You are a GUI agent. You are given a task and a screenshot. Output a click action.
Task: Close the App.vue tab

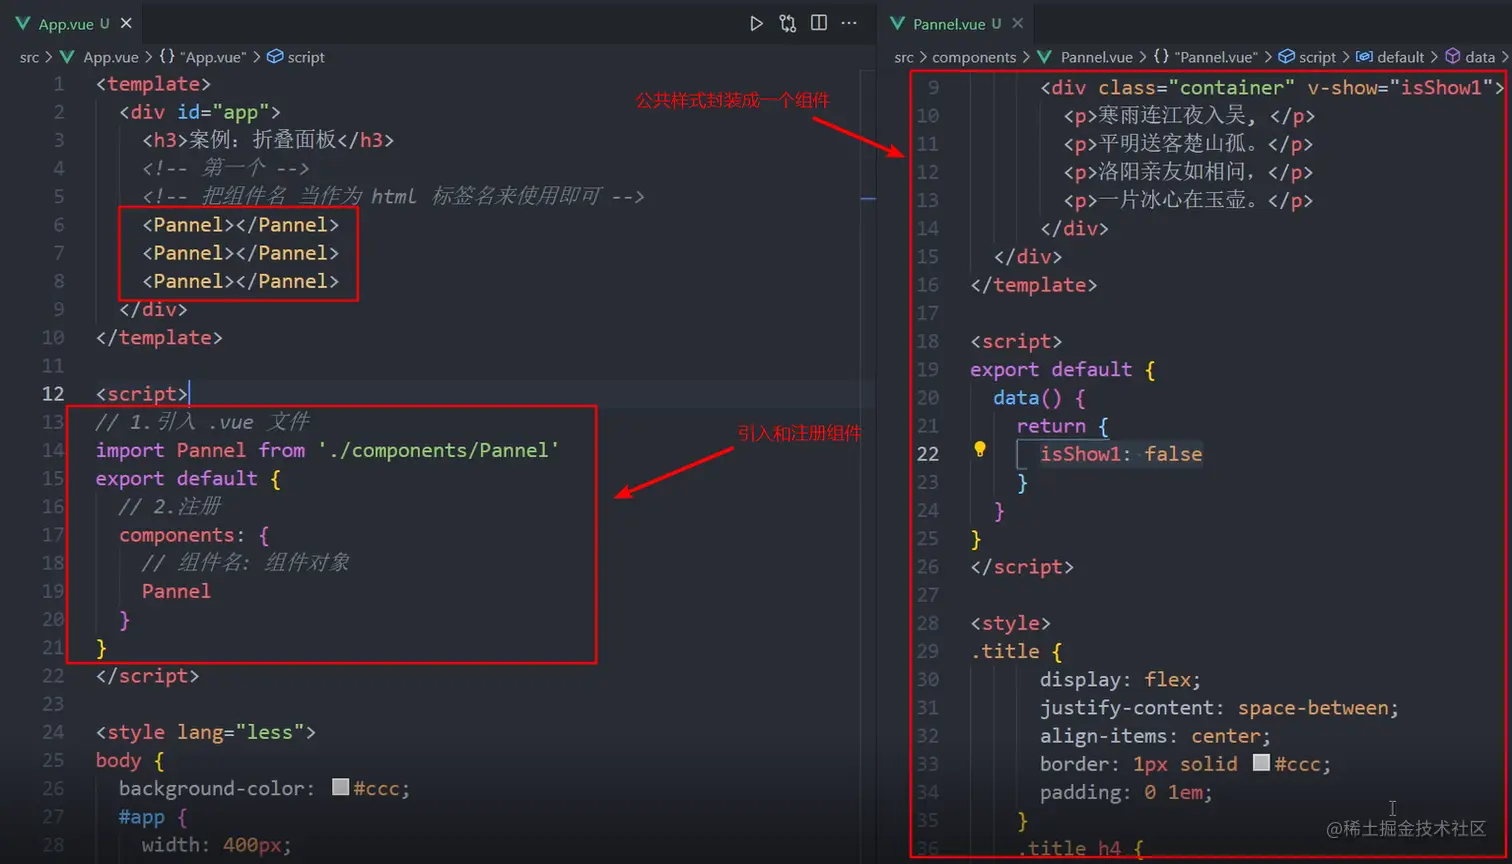pyautogui.click(x=126, y=23)
